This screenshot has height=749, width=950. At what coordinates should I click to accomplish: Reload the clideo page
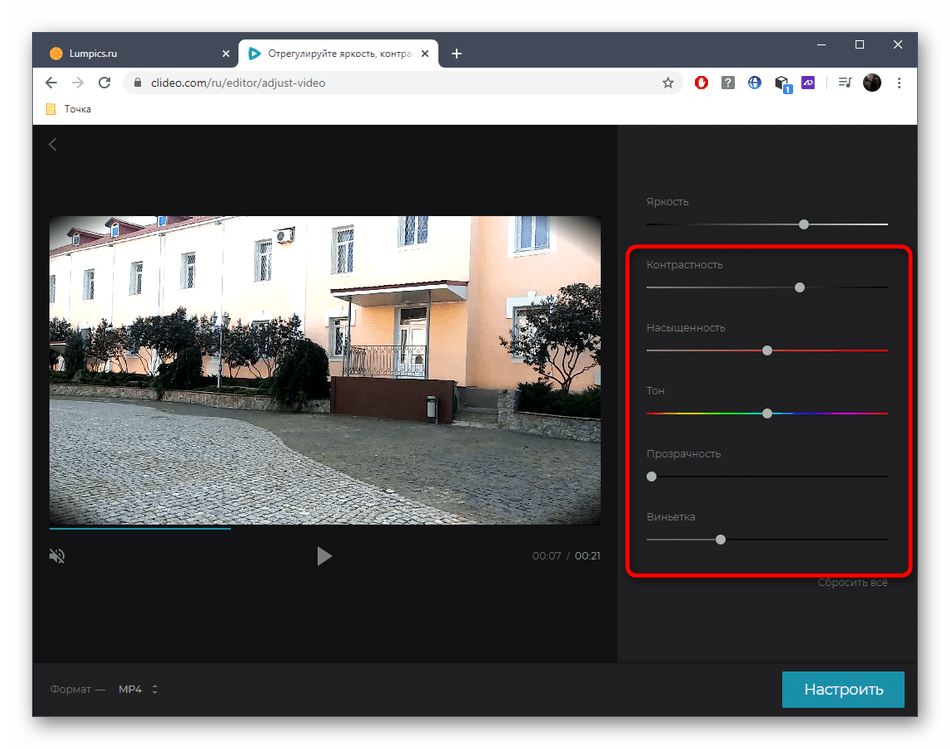pyautogui.click(x=104, y=82)
